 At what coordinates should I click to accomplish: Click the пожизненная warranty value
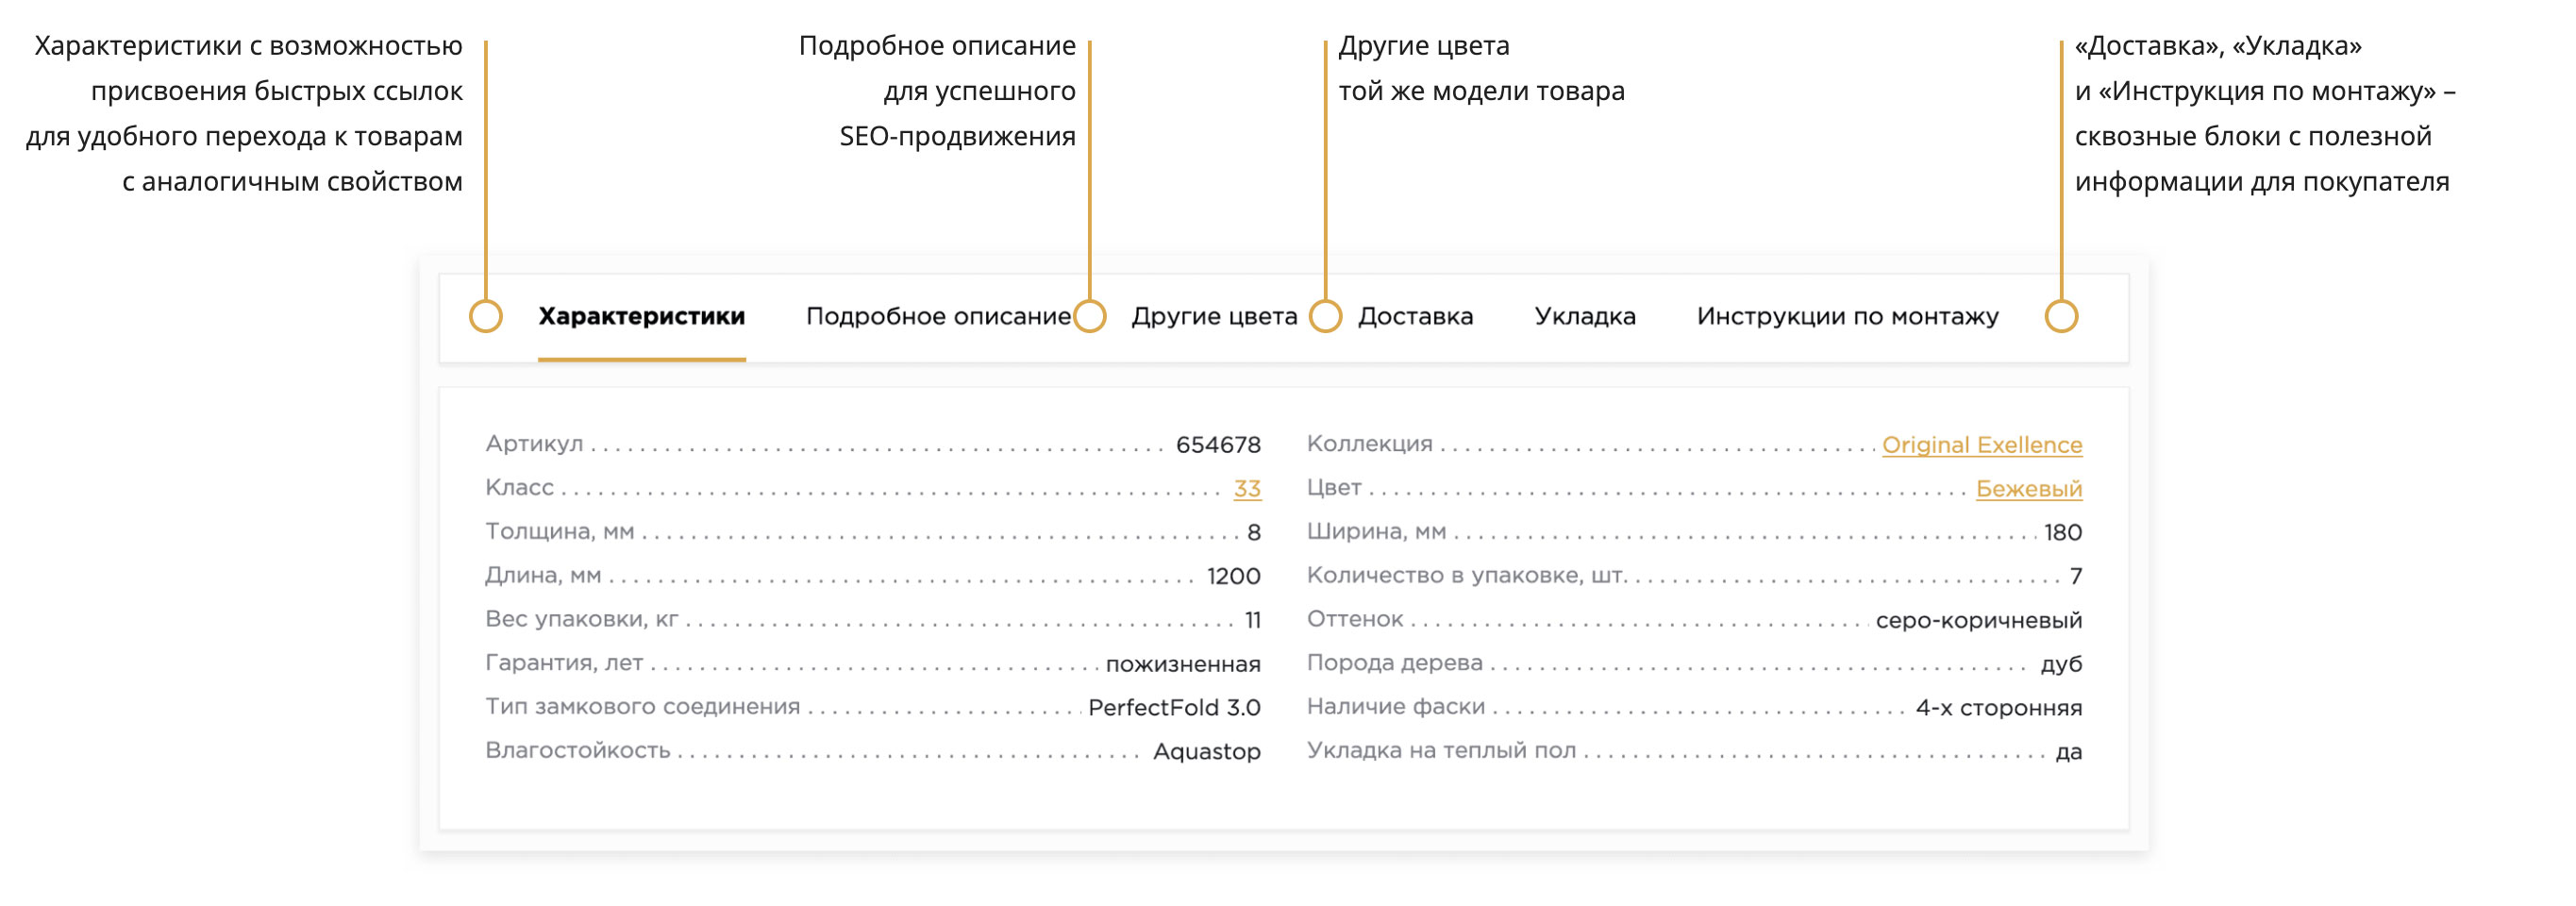coord(1182,663)
